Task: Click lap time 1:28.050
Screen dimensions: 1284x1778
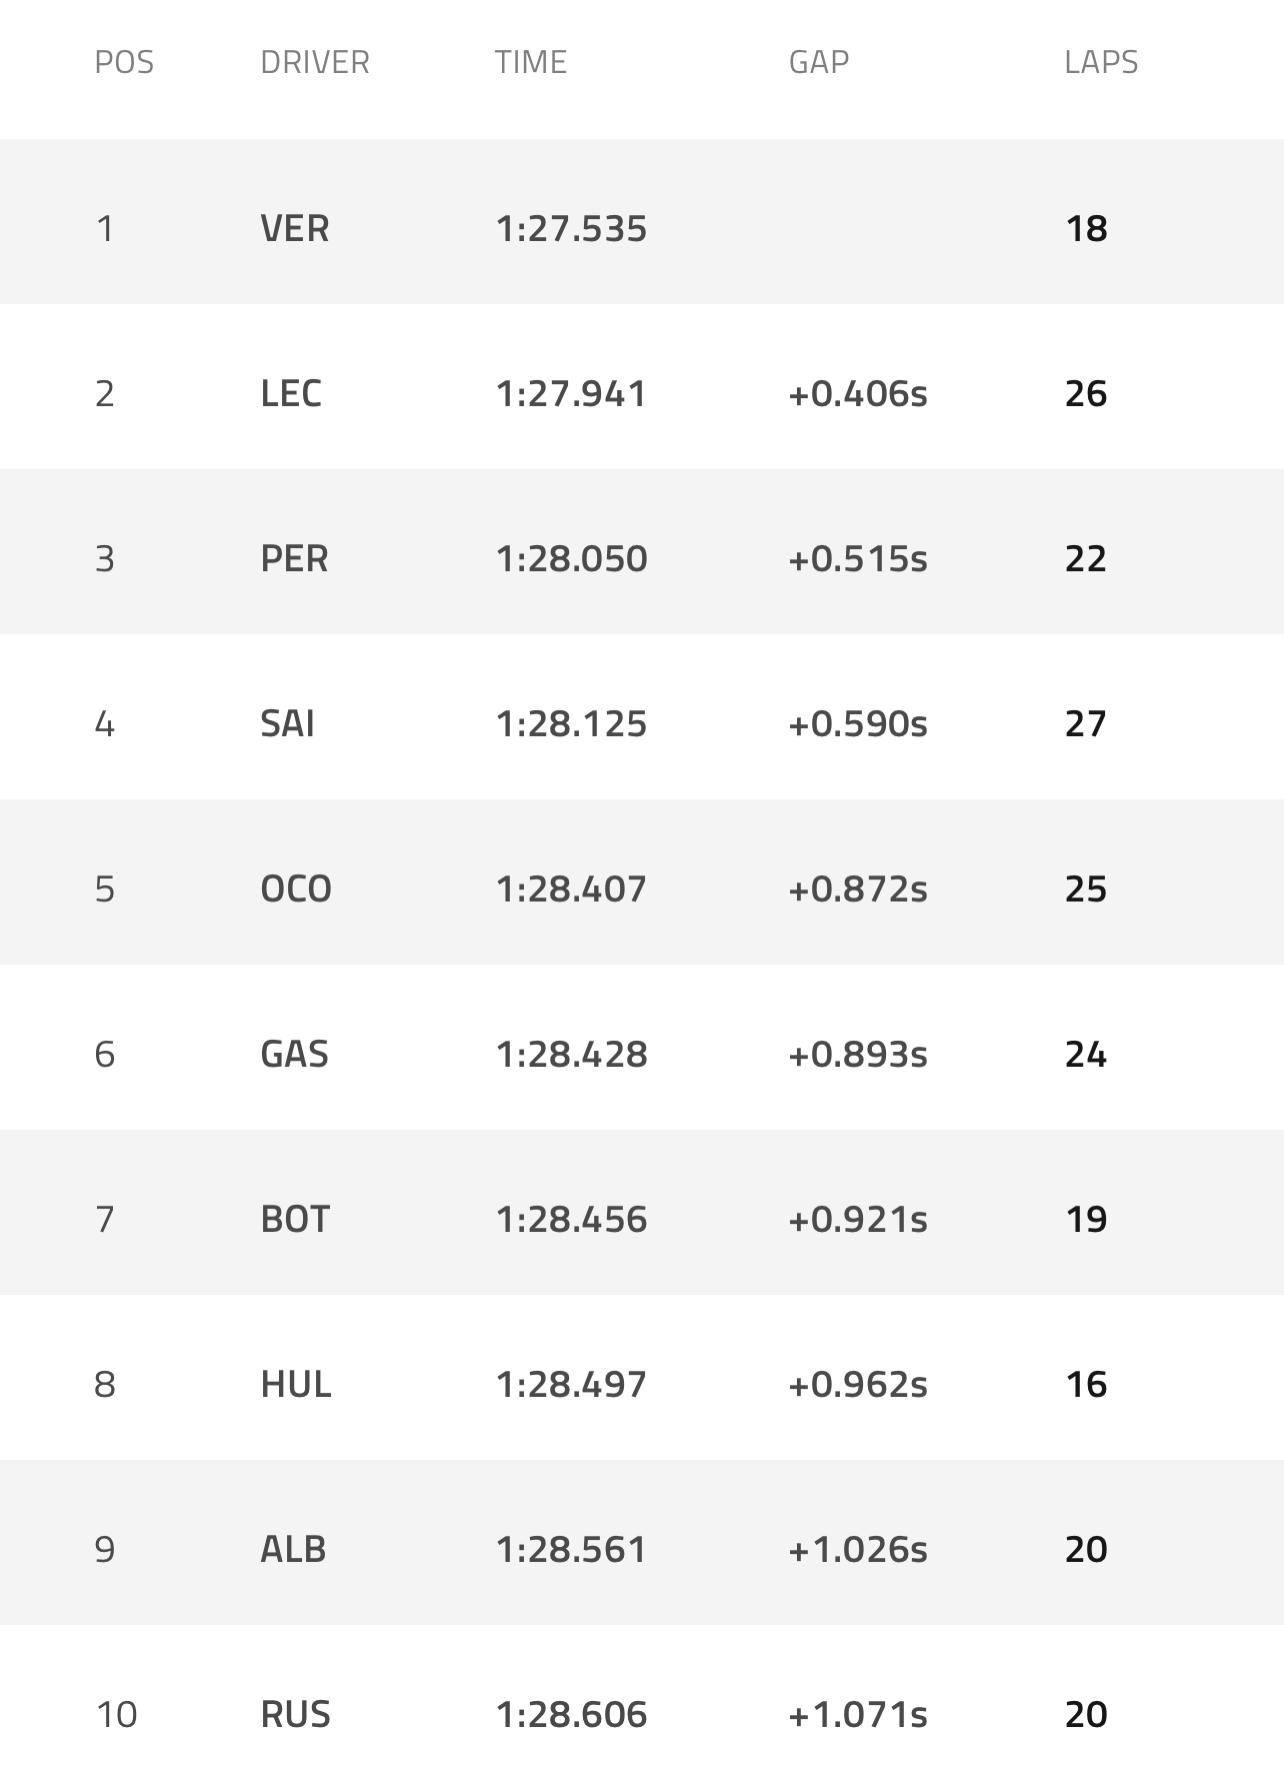Action: pos(571,559)
